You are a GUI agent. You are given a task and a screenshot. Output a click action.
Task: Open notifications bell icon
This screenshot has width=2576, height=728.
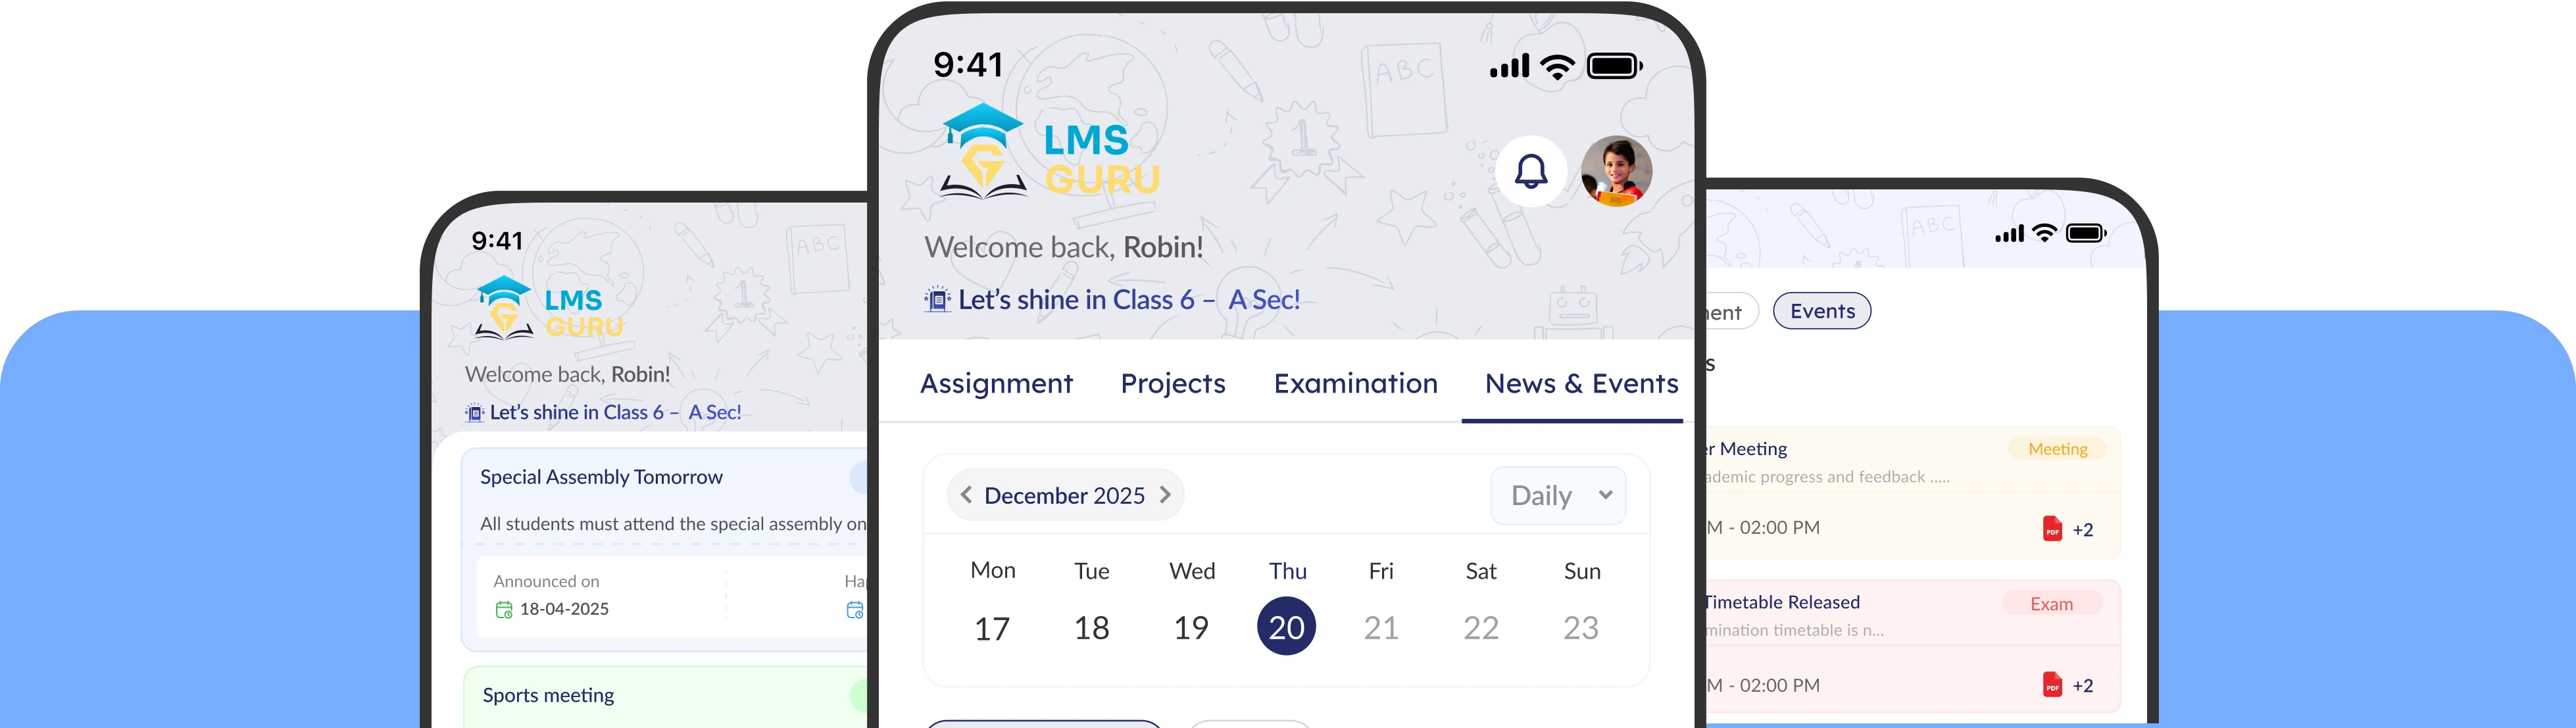pyautogui.click(x=1530, y=171)
